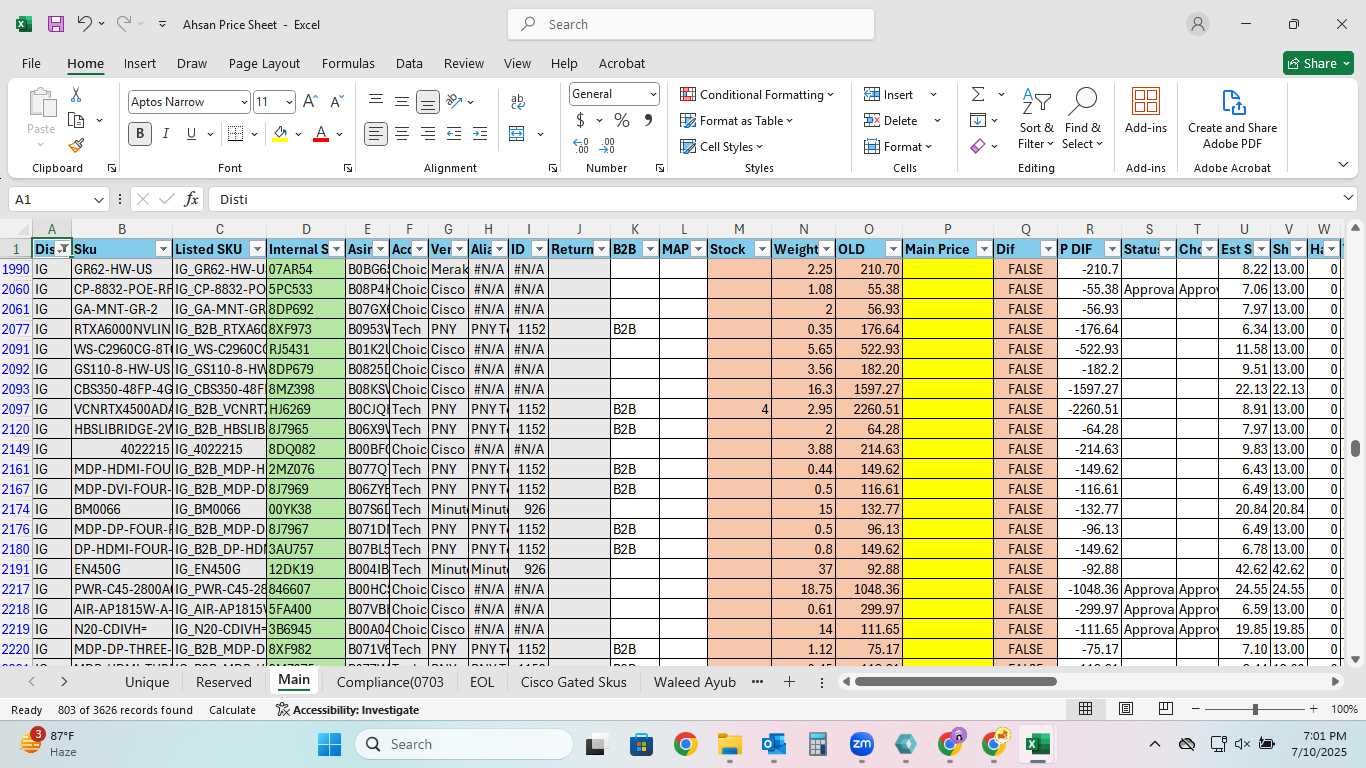
Task: Toggle Bold formatting
Action: 140,134
